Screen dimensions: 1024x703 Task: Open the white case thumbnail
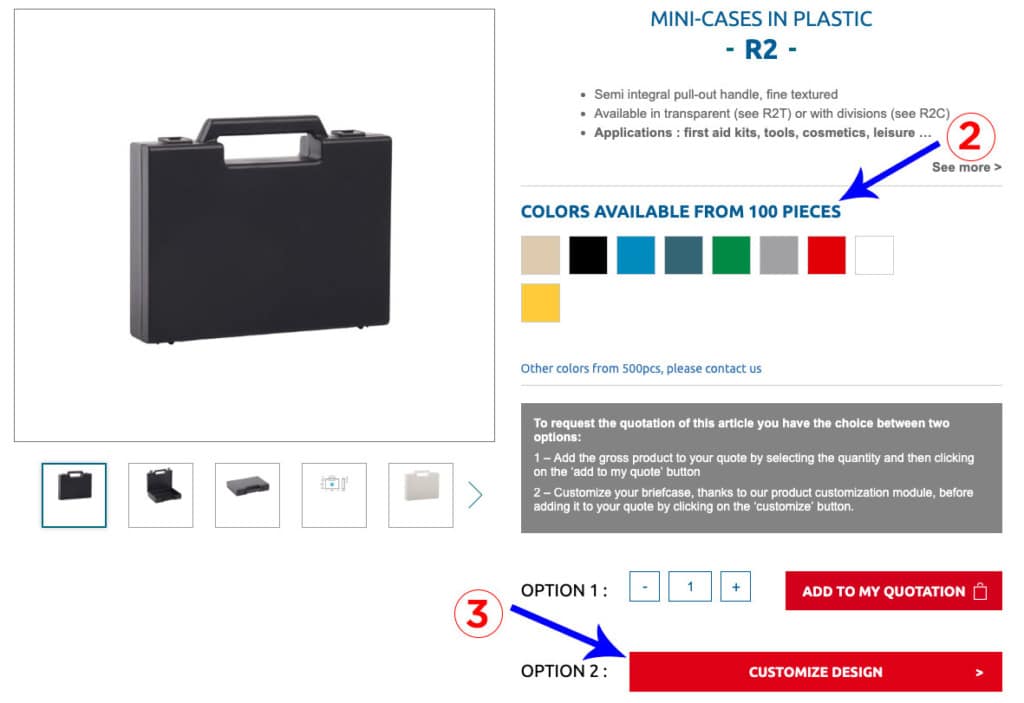pyautogui.click(x=421, y=495)
